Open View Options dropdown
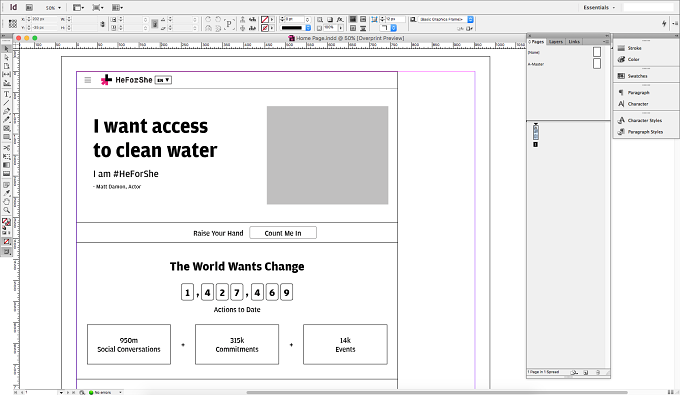 78,7
